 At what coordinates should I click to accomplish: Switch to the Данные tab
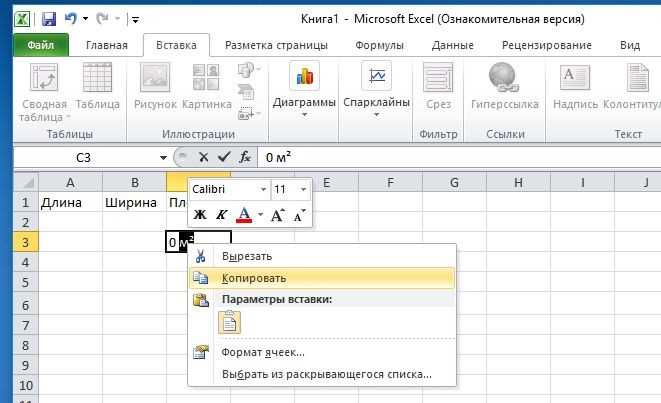click(453, 45)
